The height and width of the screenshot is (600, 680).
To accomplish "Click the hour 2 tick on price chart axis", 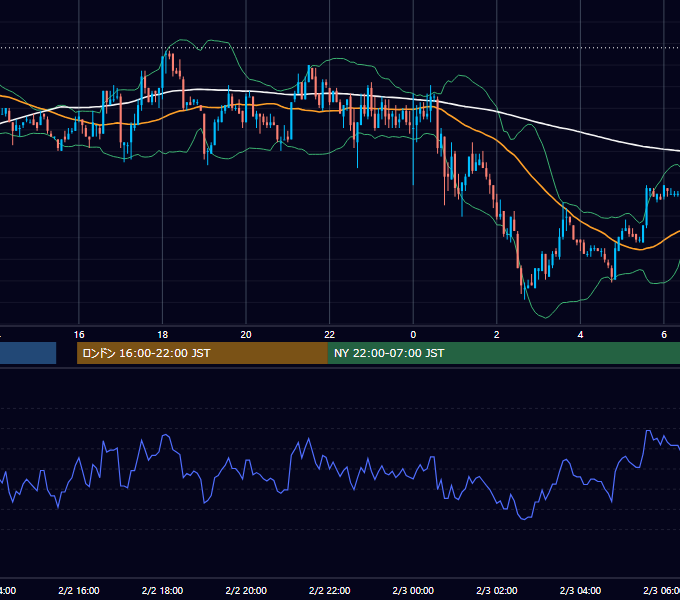I will pyautogui.click(x=497, y=335).
